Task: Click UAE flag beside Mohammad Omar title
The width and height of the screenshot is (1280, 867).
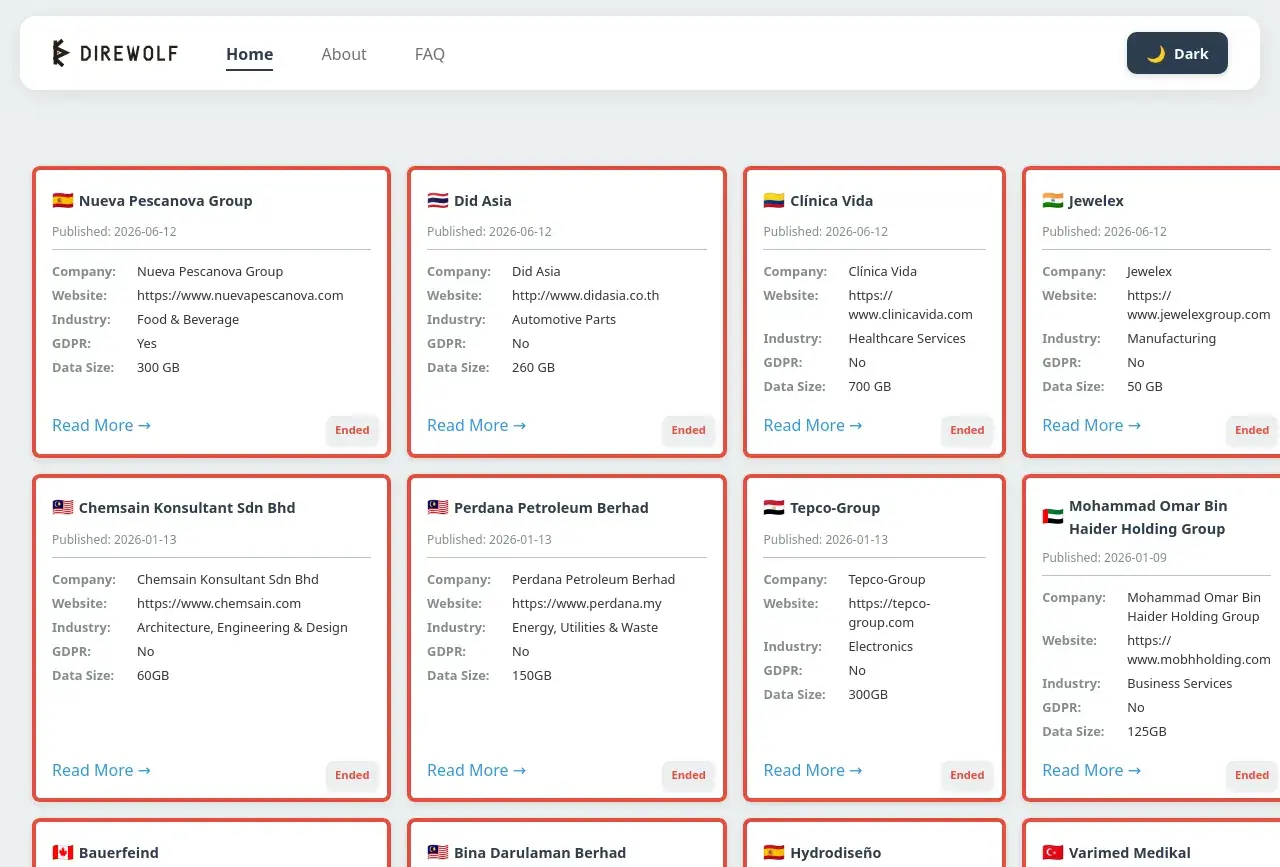Action: pyautogui.click(x=1053, y=517)
